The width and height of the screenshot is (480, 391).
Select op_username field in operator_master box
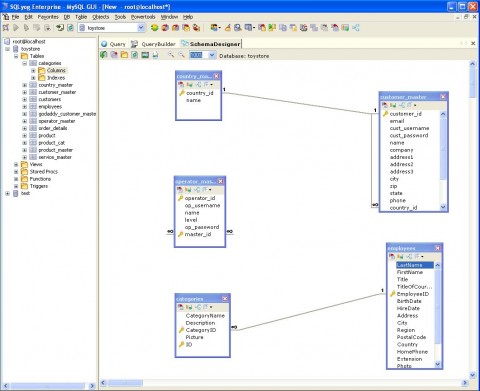202,205
